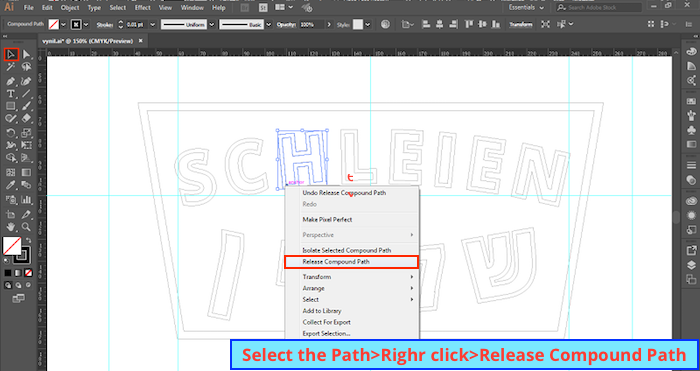The width and height of the screenshot is (700, 371).
Task: Select the Magic Wand tool
Action: 11,67
